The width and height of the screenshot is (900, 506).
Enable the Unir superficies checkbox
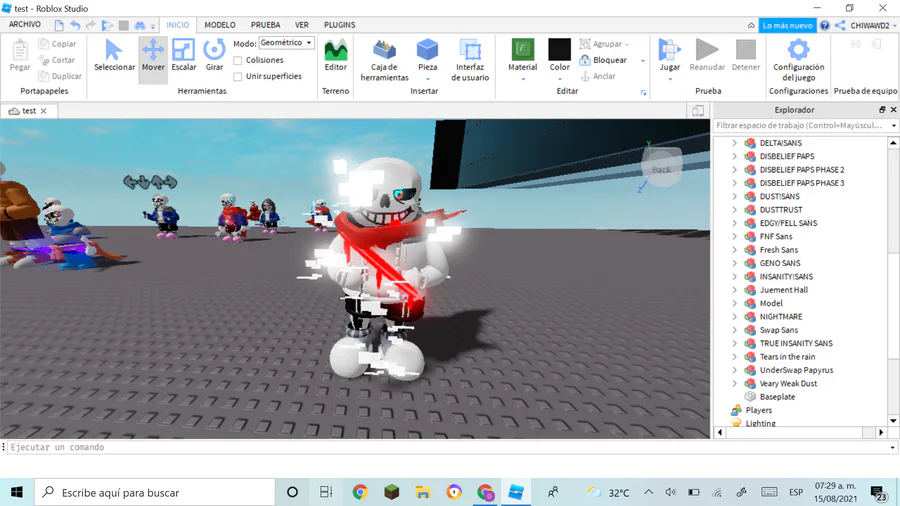(x=238, y=76)
